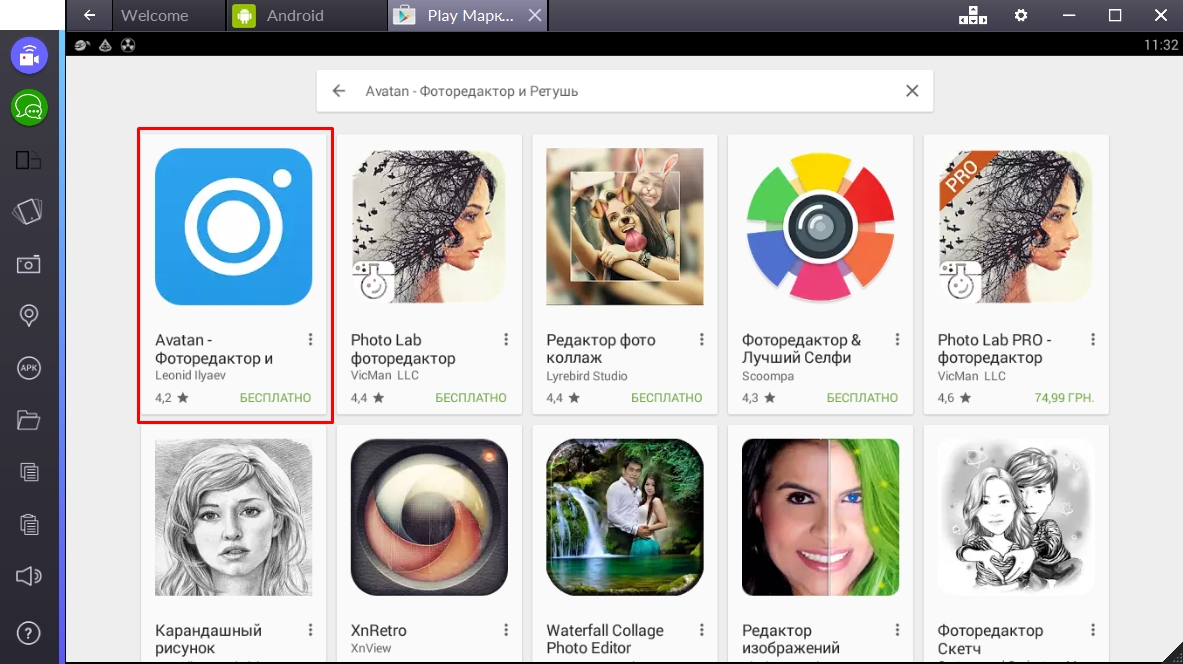
Task: Expand options menu for XnRetro app
Action: point(506,631)
